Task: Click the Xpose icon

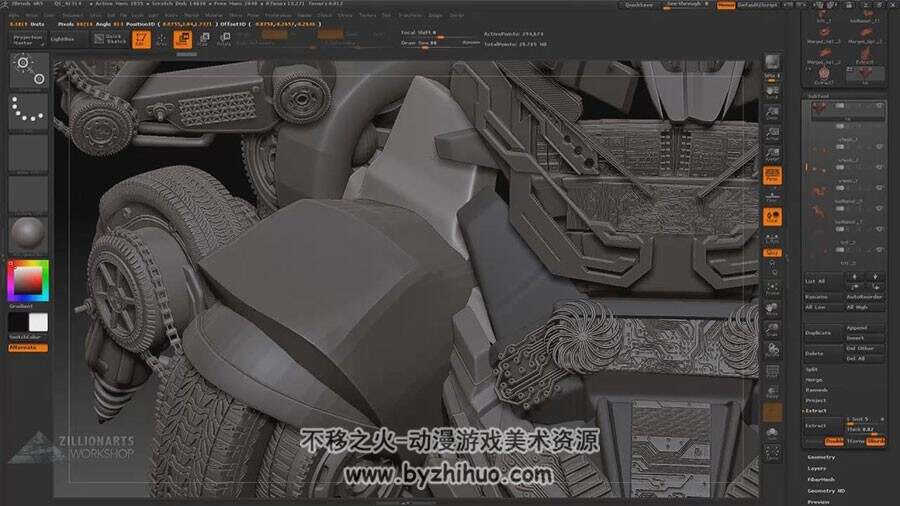Action: 772,455
